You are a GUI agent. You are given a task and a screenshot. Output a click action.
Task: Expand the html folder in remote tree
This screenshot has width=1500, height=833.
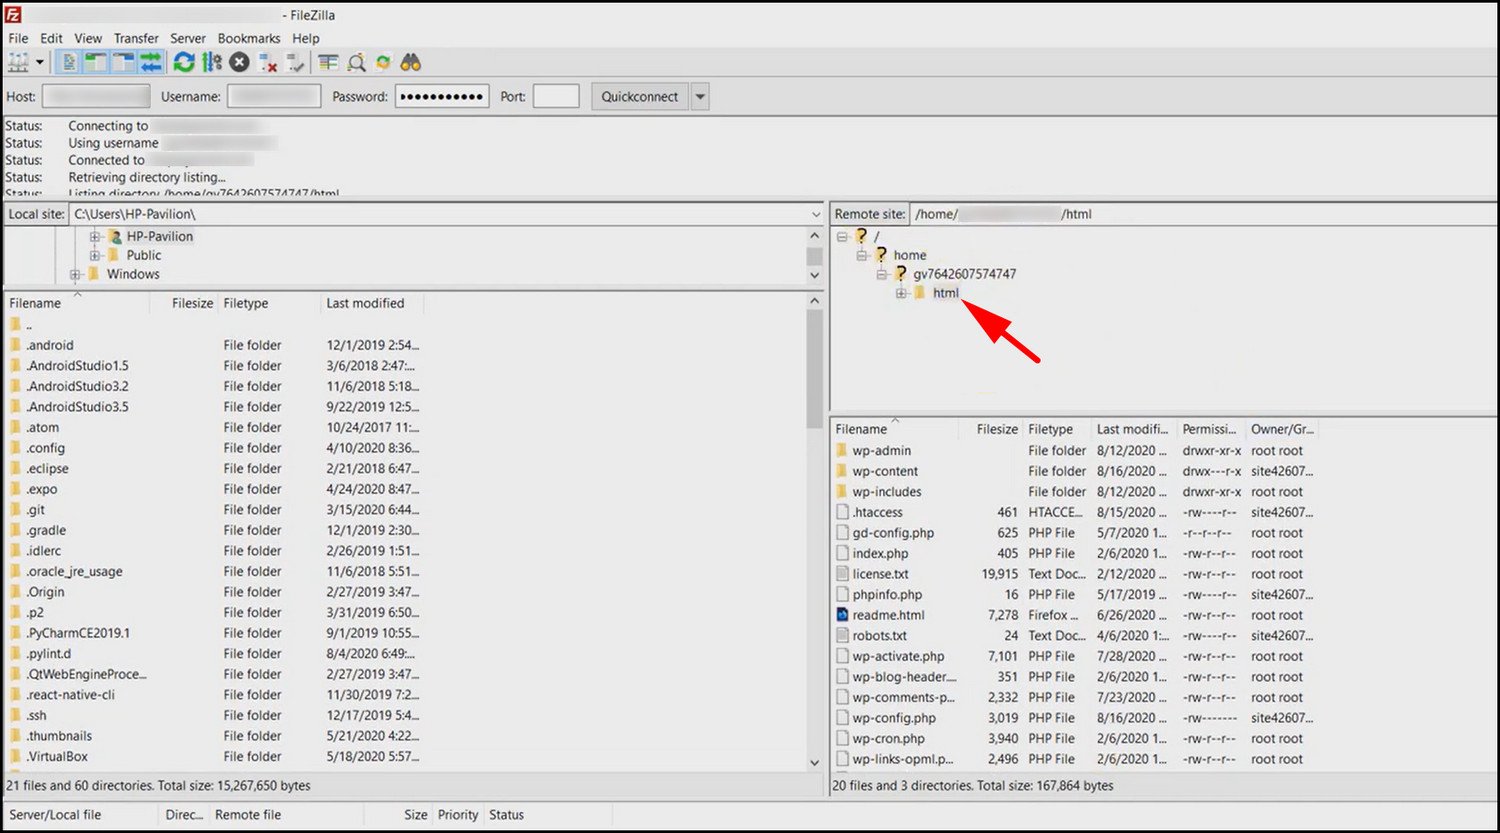[901, 293]
